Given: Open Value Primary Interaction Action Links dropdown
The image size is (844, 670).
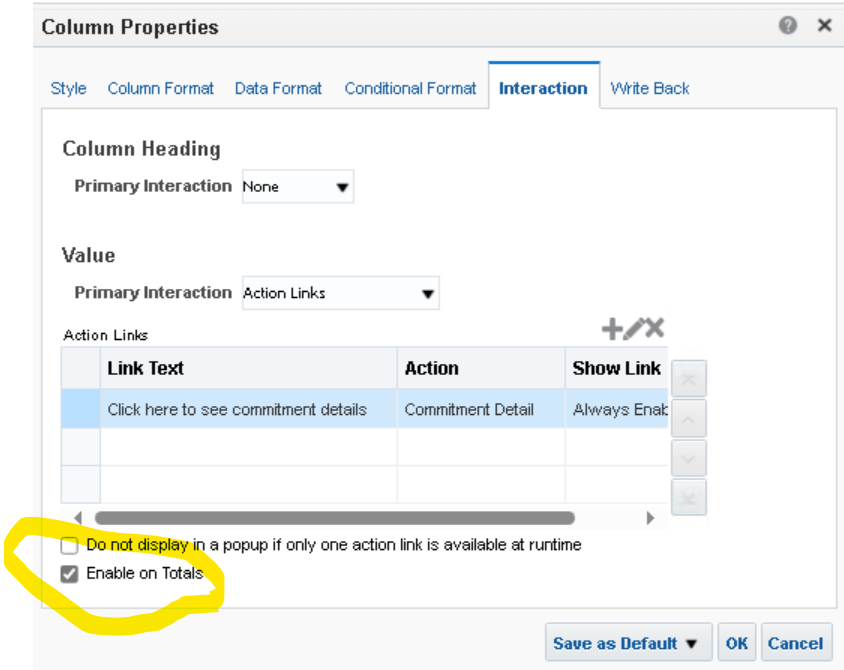Looking at the screenshot, I should pyautogui.click(x=341, y=293).
